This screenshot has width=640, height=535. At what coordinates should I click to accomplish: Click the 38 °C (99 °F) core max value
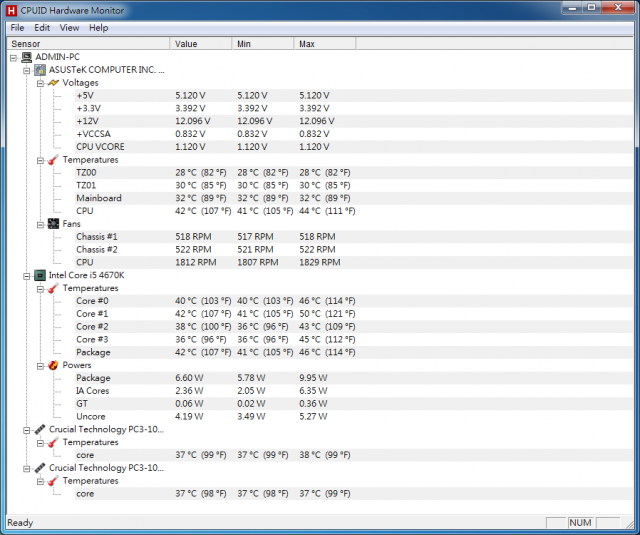point(325,455)
